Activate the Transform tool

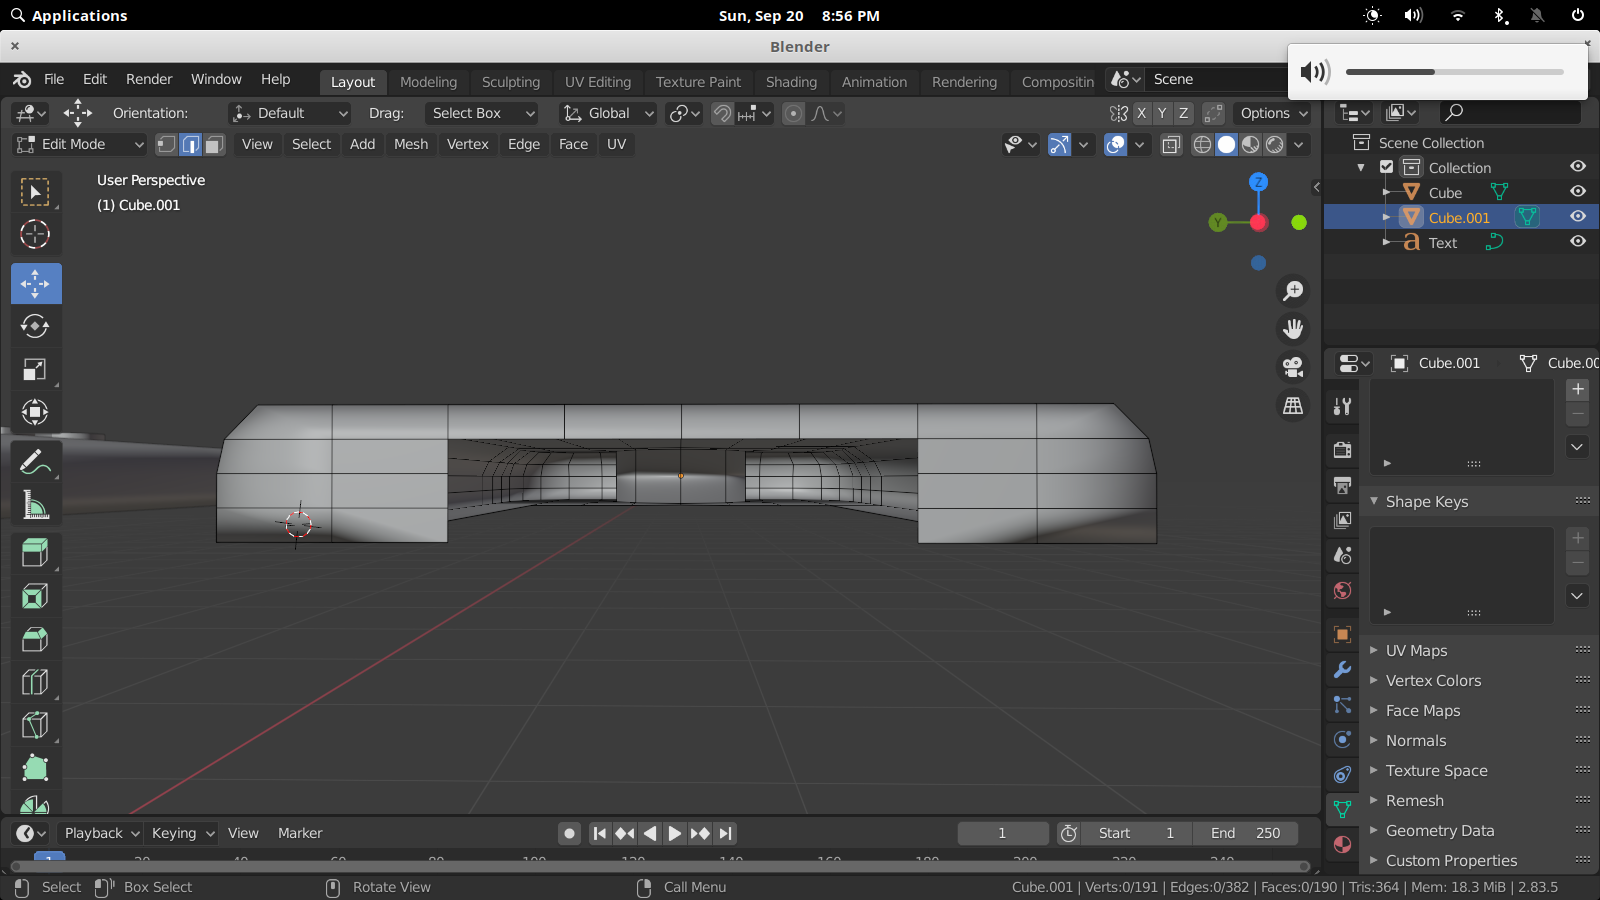coord(35,412)
